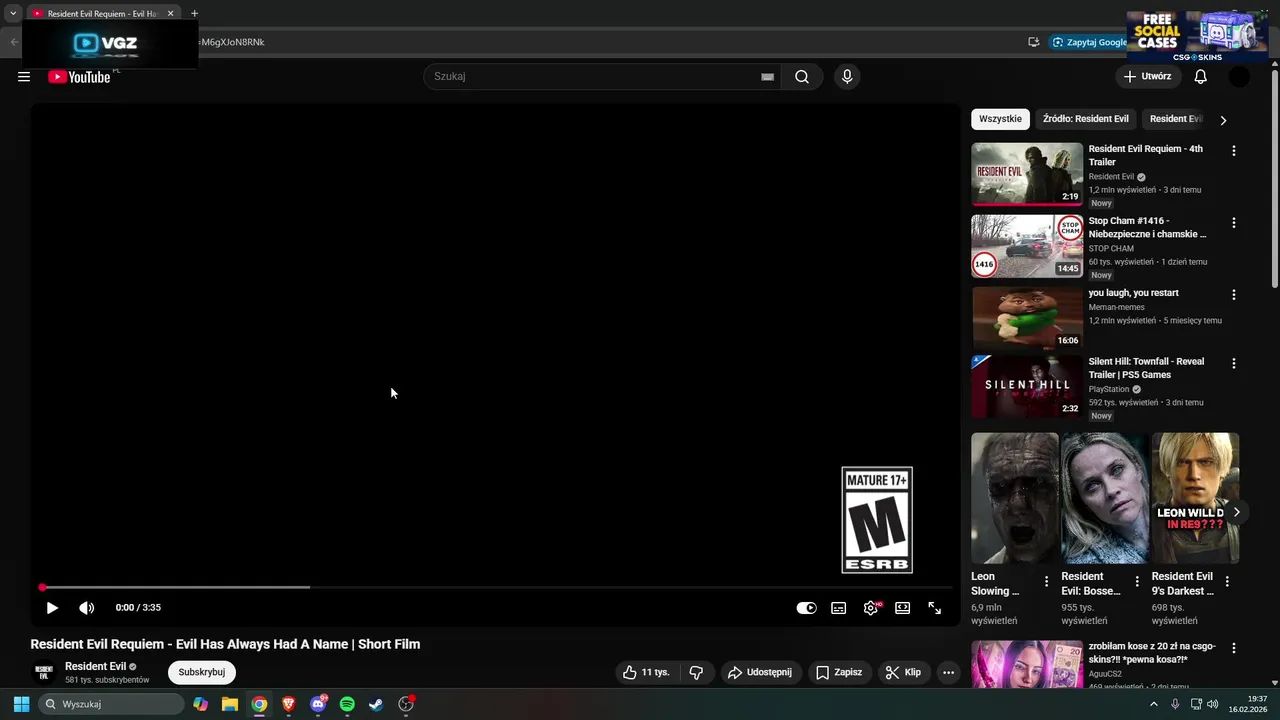Open the tab search dropdown arrow

pyautogui.click(x=13, y=14)
